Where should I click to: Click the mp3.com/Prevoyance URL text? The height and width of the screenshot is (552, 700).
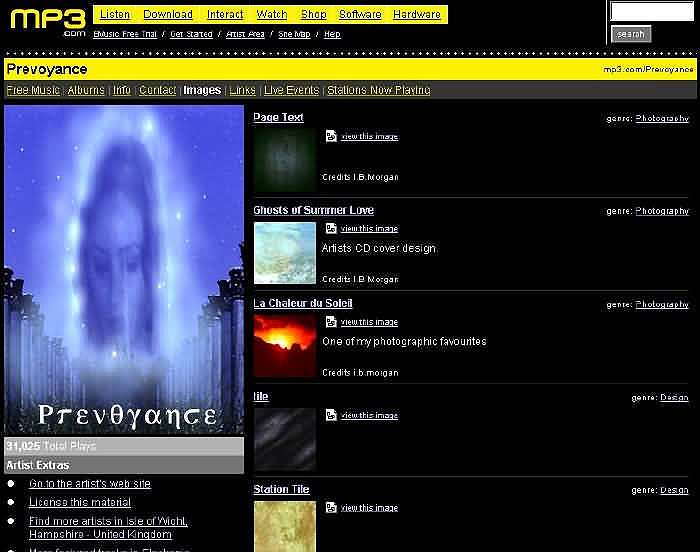(648, 69)
